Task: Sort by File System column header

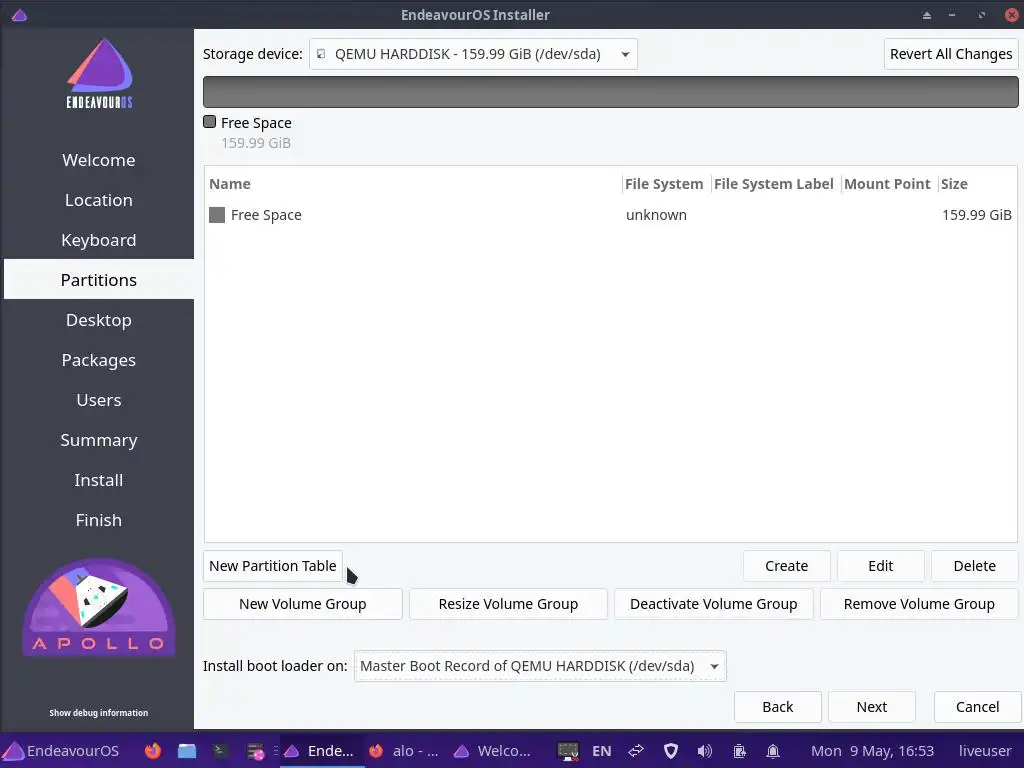Action: (x=664, y=184)
